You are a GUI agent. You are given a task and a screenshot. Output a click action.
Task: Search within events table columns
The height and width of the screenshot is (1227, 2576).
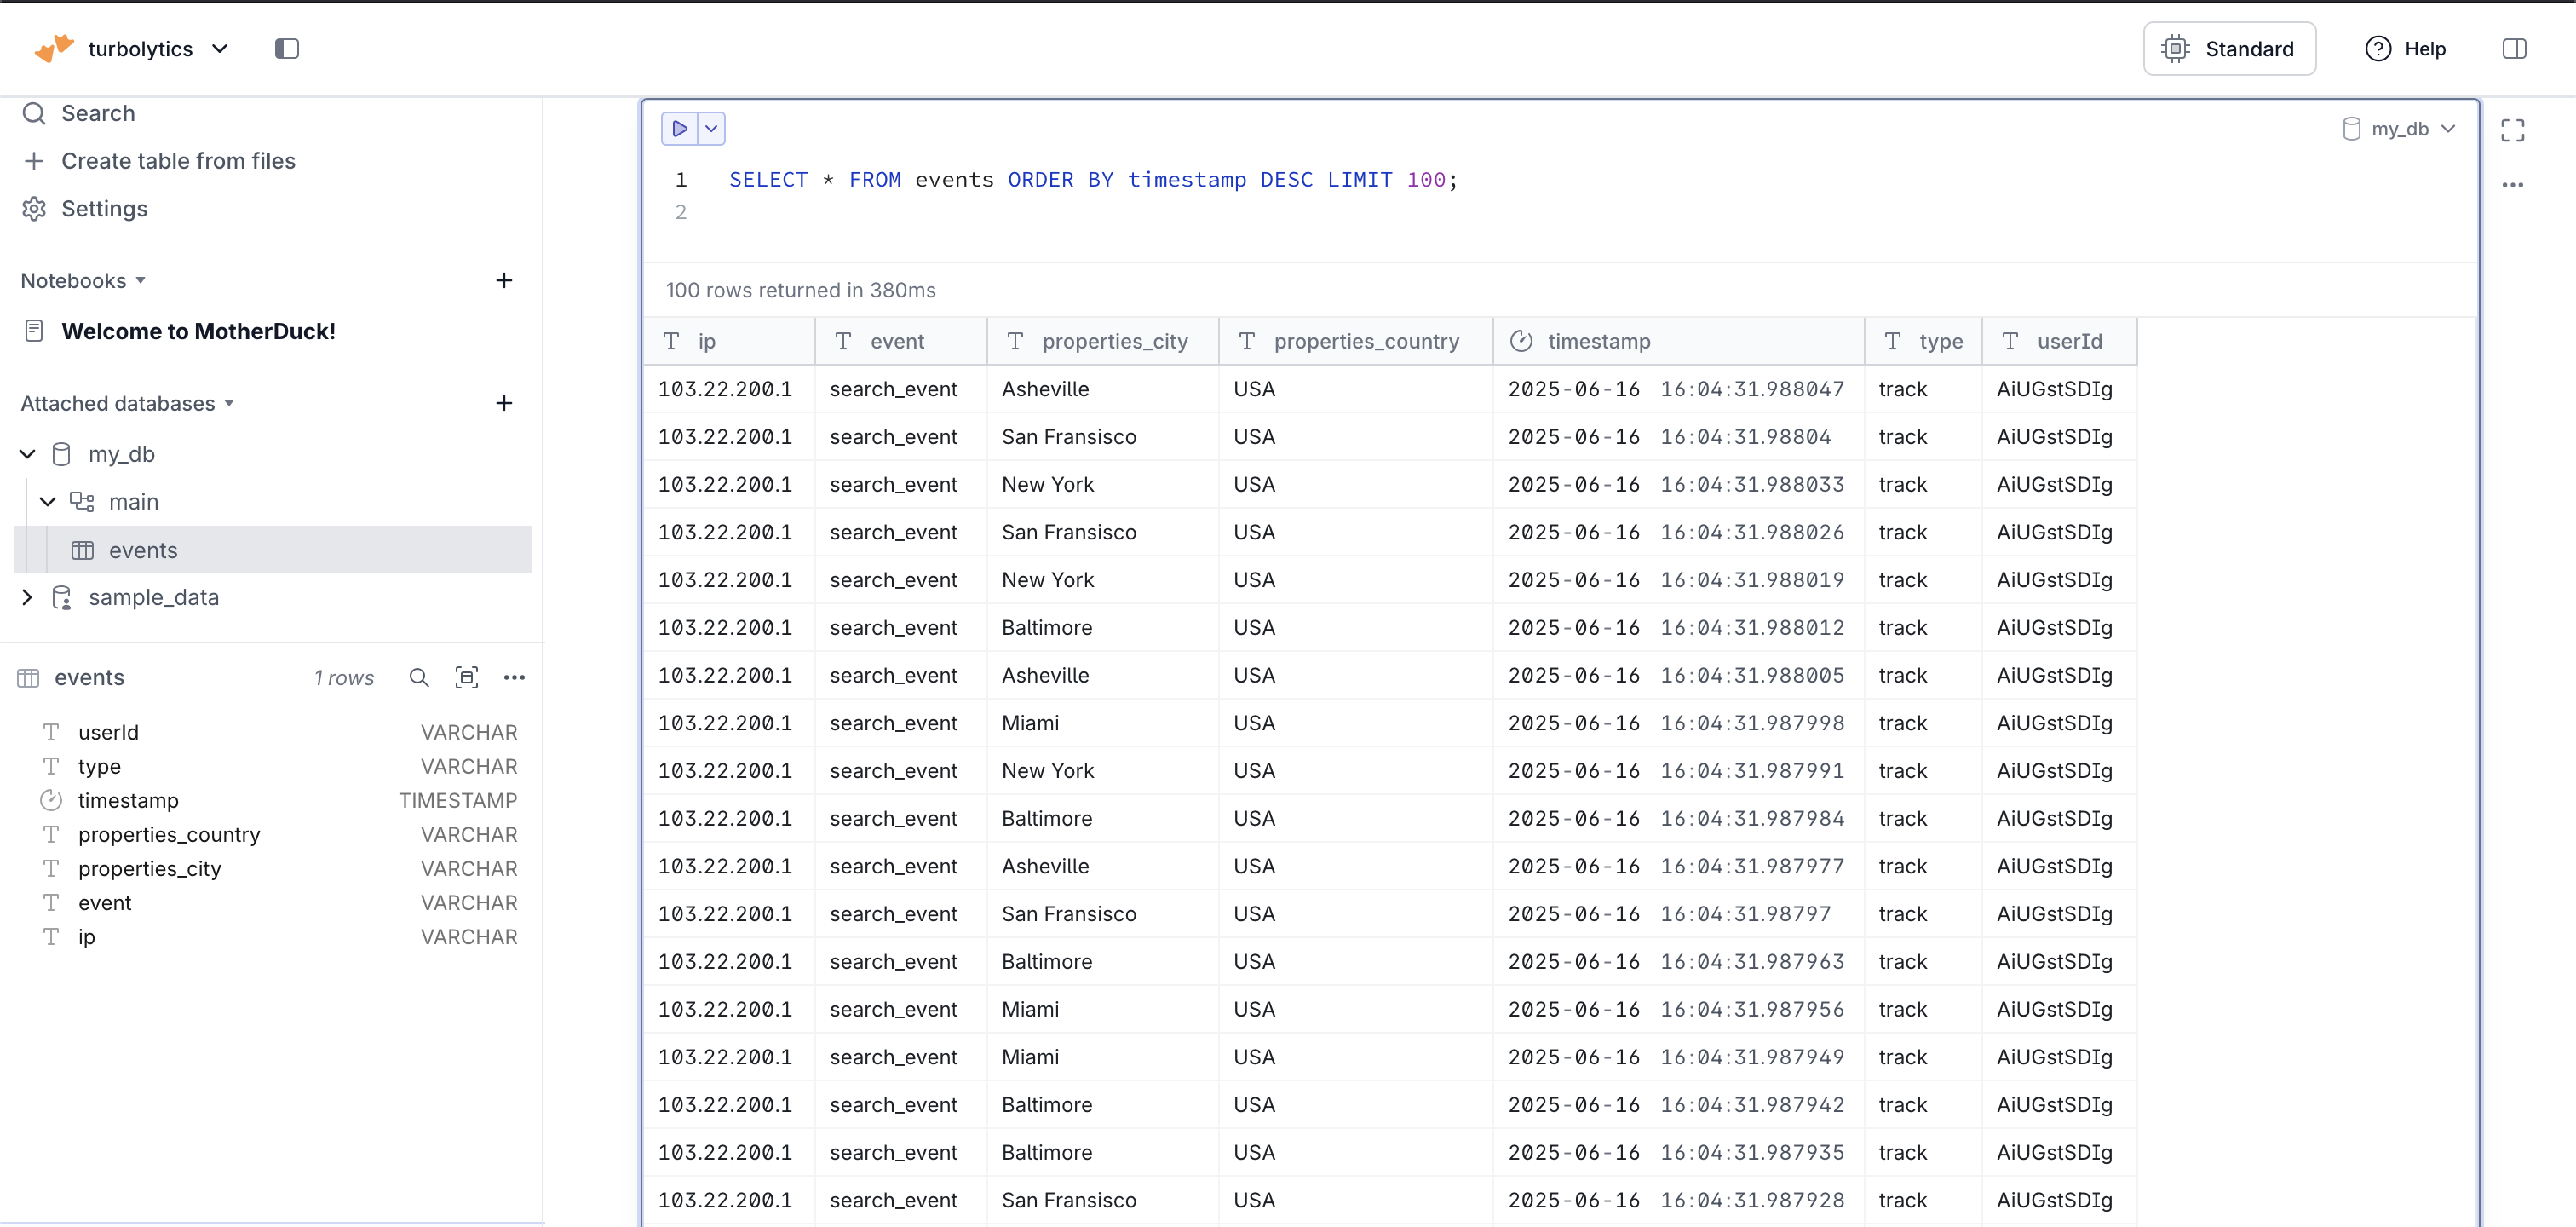click(419, 677)
